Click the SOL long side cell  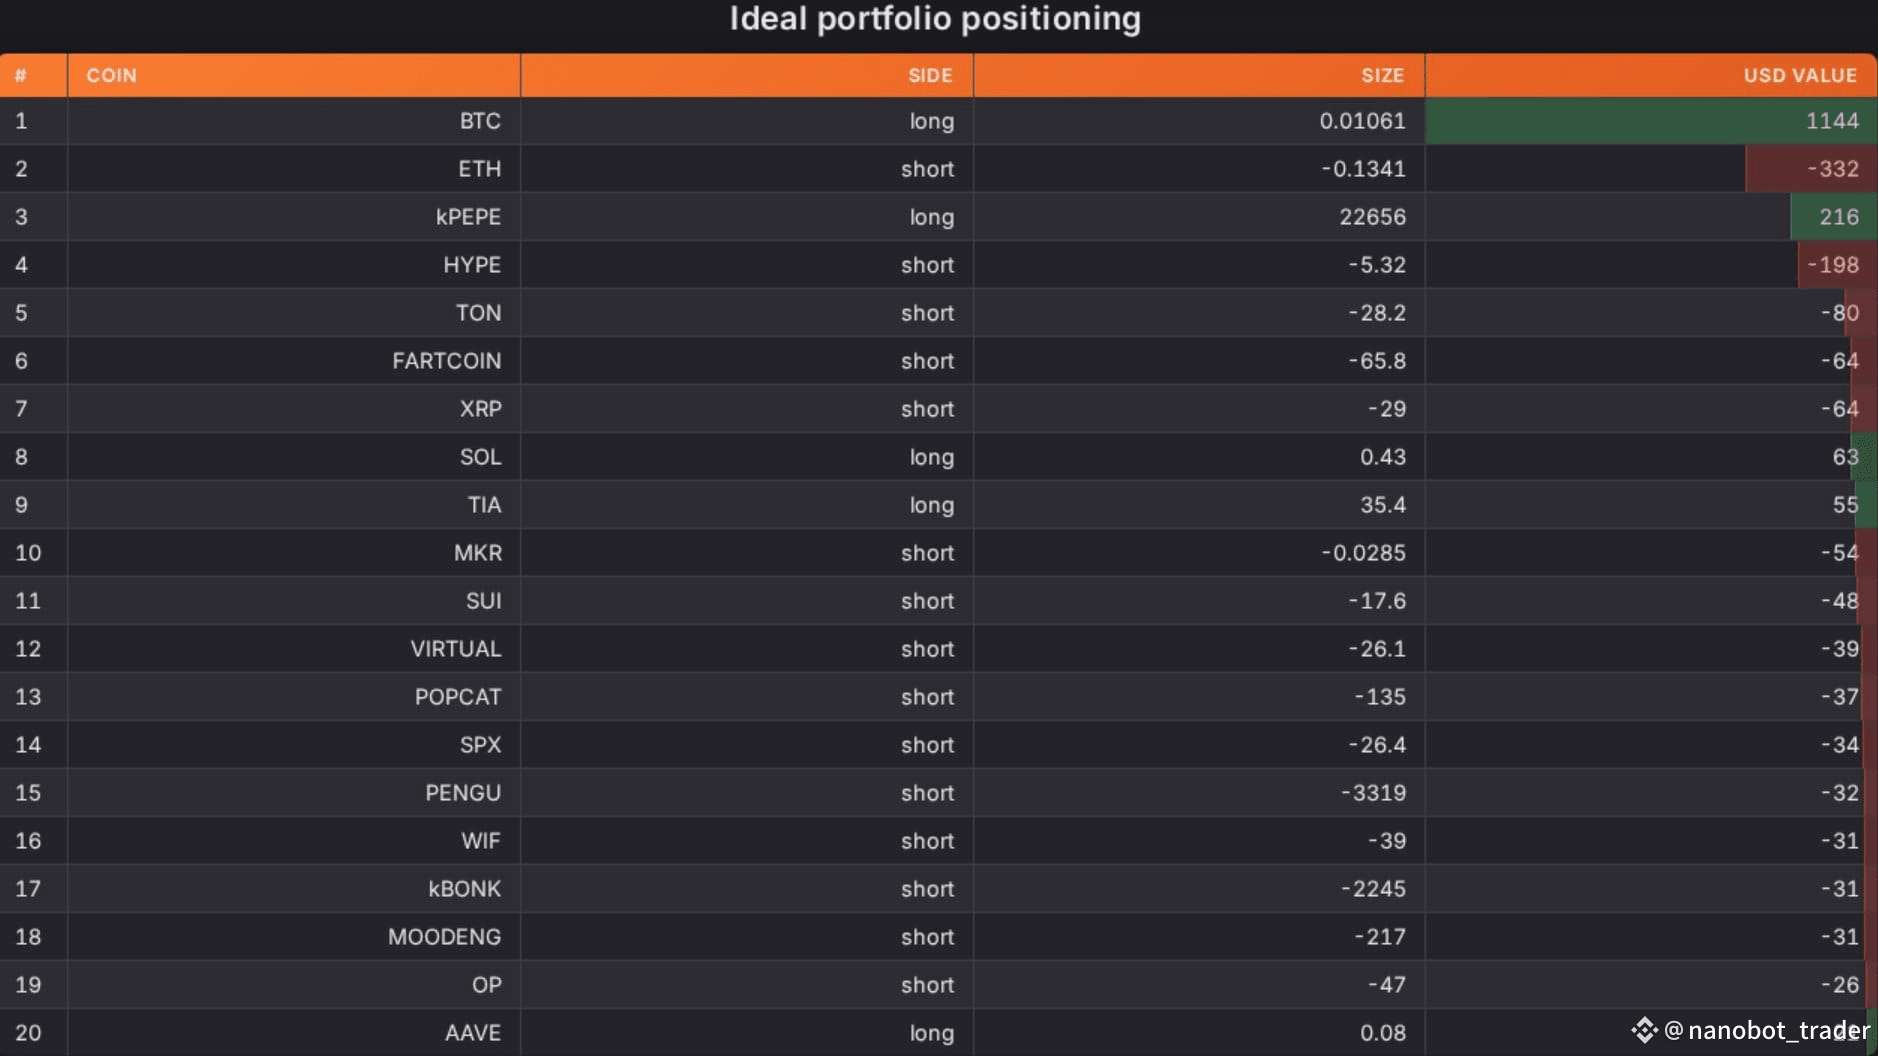pos(747,457)
